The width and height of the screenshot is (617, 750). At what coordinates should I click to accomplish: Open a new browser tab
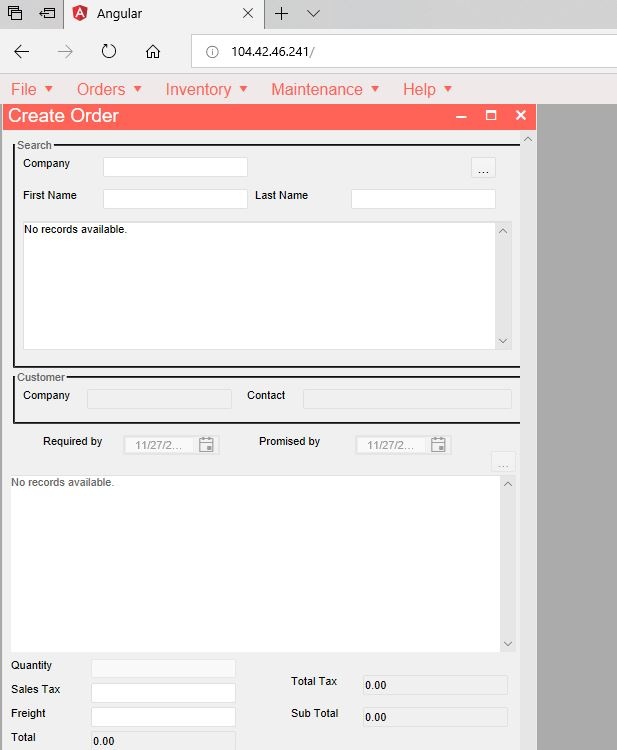click(x=281, y=13)
